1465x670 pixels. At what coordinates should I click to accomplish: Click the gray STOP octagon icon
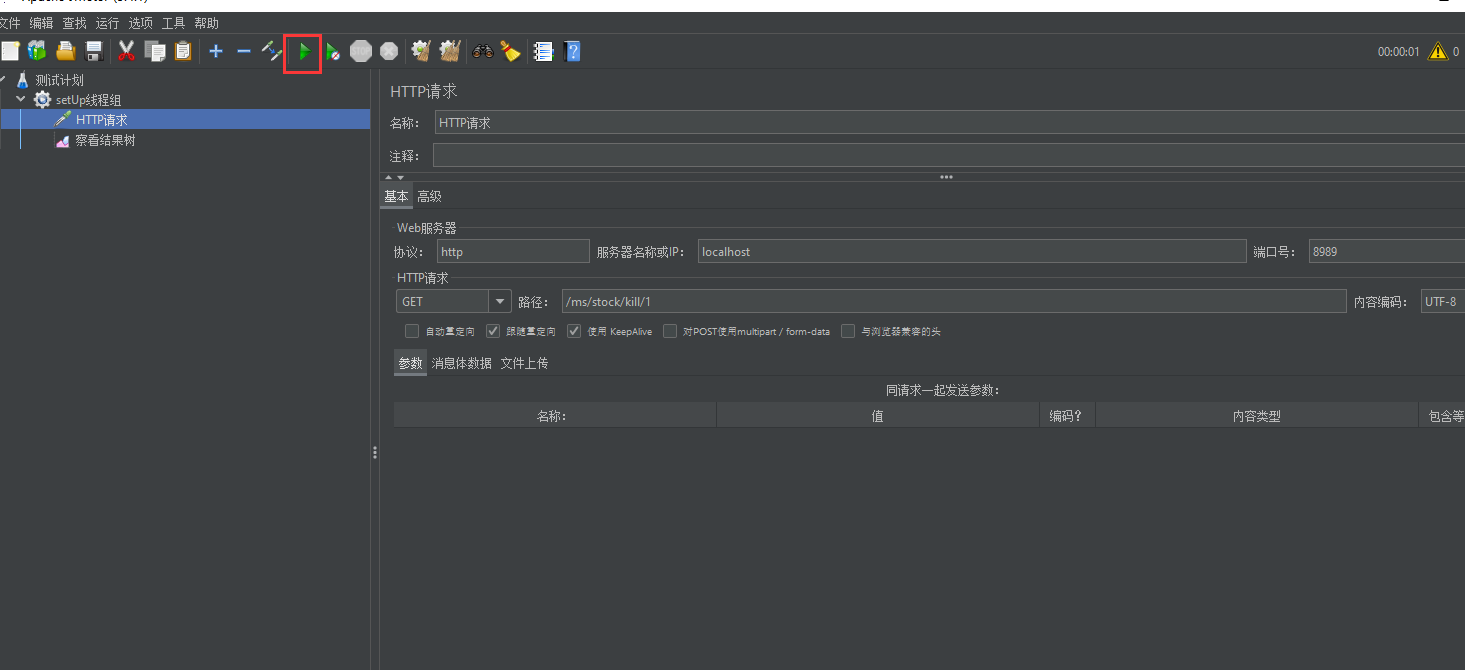361,51
